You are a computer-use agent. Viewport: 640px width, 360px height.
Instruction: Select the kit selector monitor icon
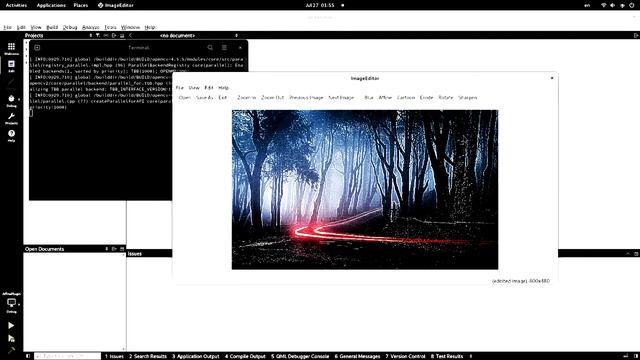[x=11, y=304]
